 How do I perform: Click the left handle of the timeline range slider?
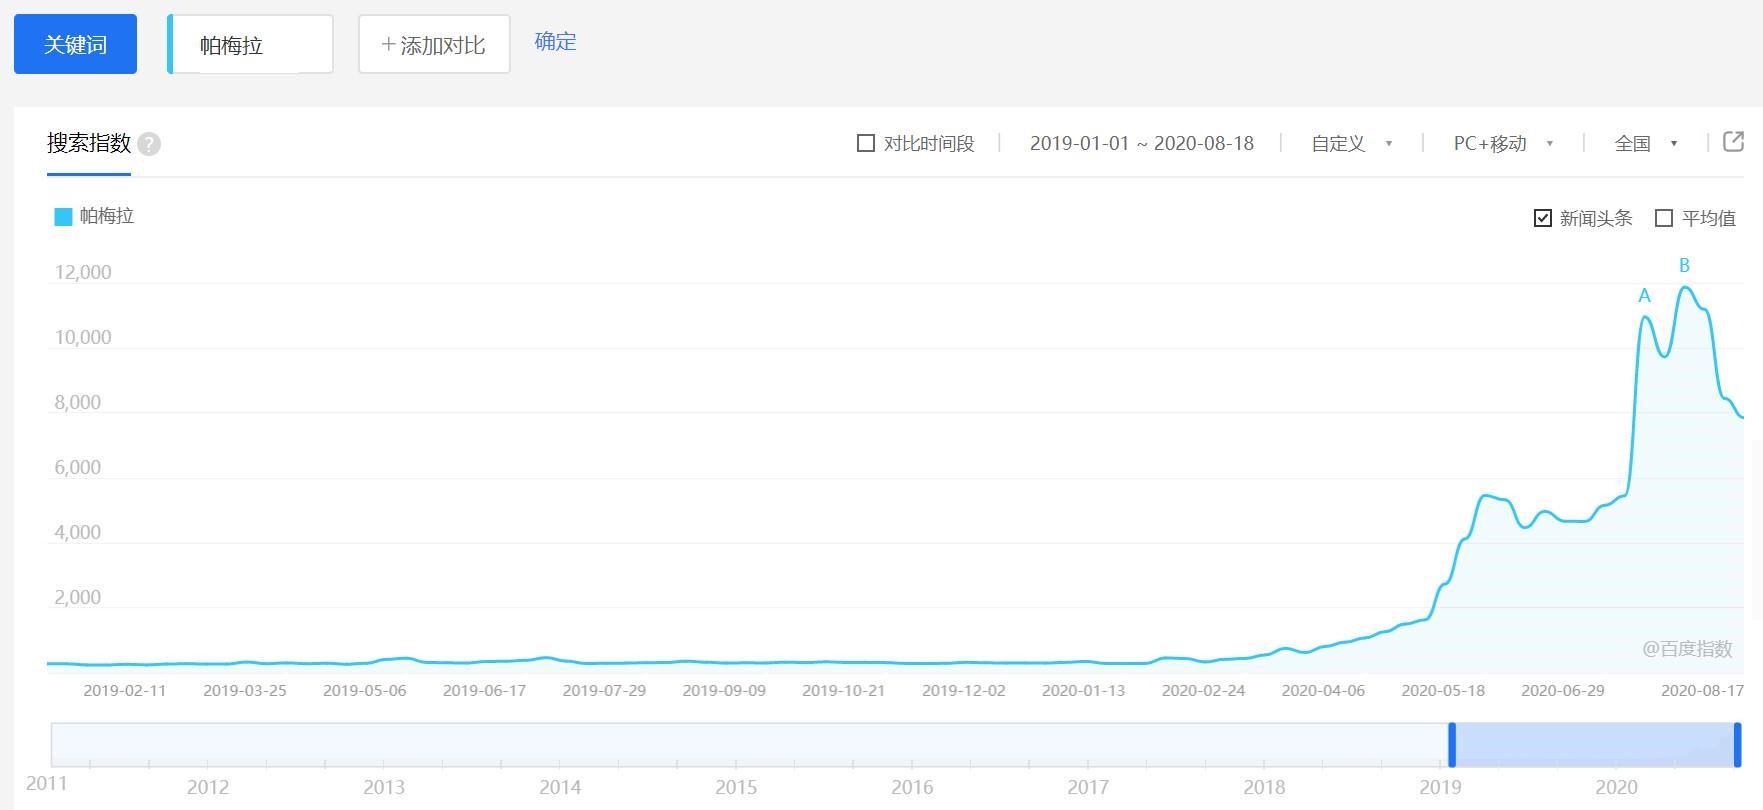coord(1452,745)
